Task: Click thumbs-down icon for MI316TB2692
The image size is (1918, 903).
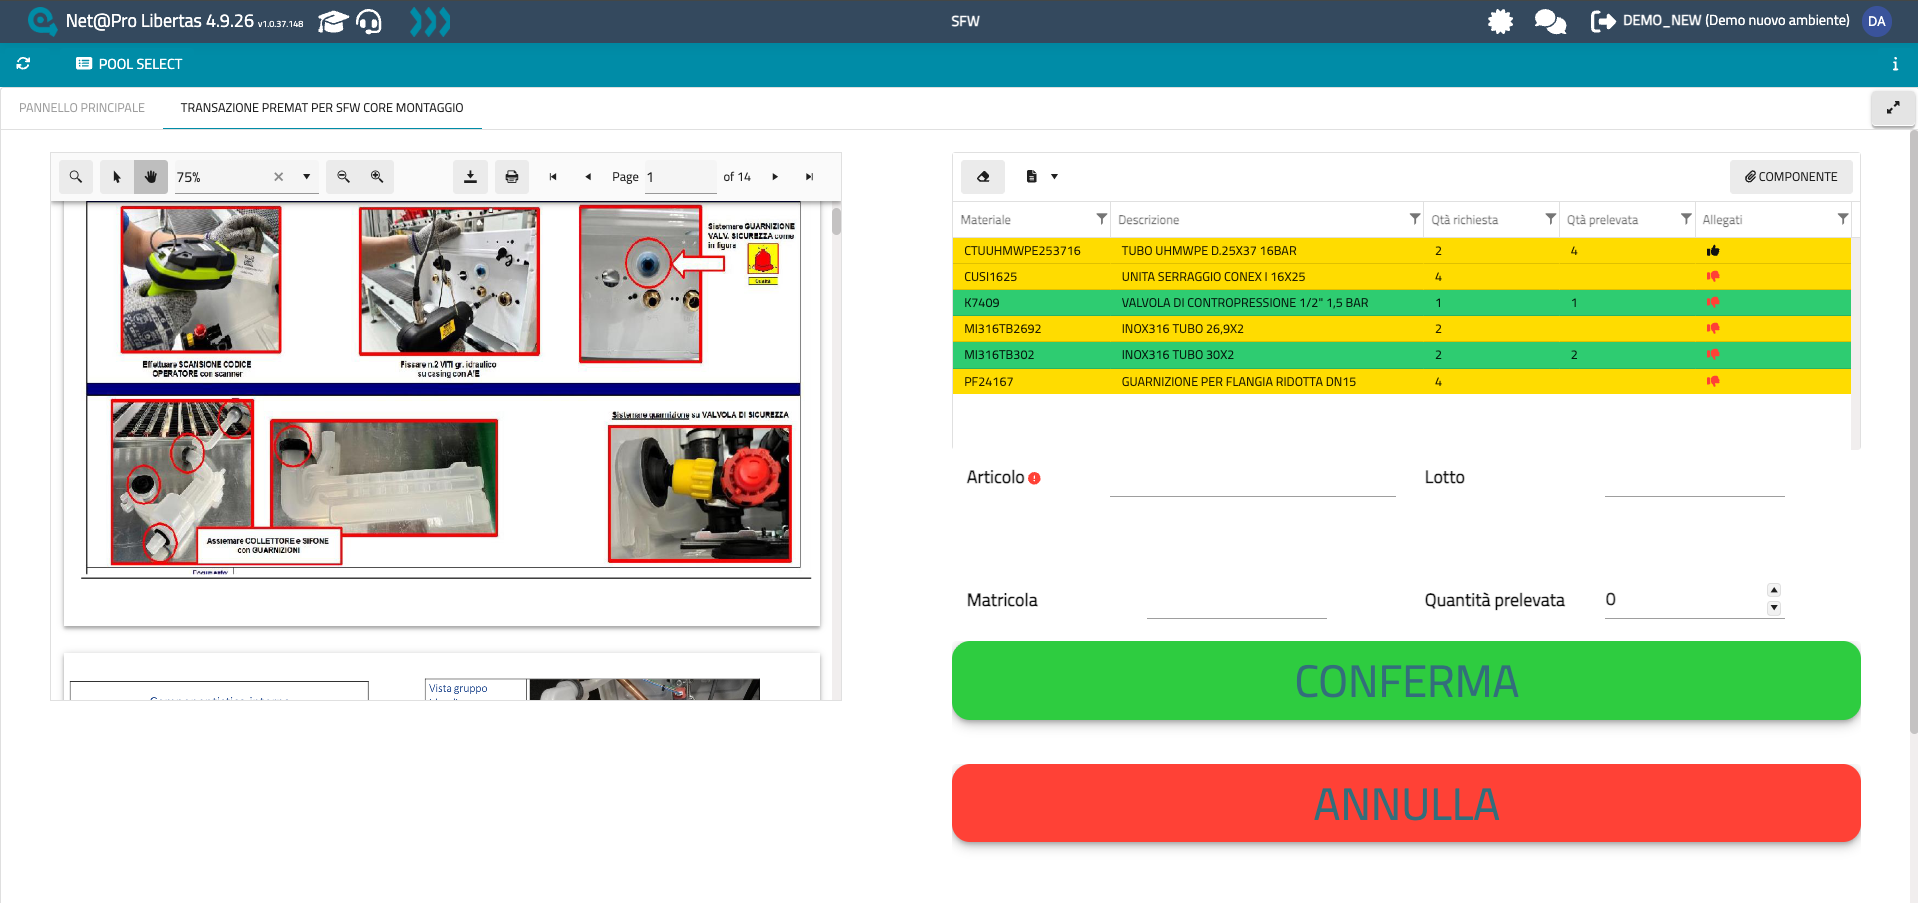Action: tap(1713, 329)
